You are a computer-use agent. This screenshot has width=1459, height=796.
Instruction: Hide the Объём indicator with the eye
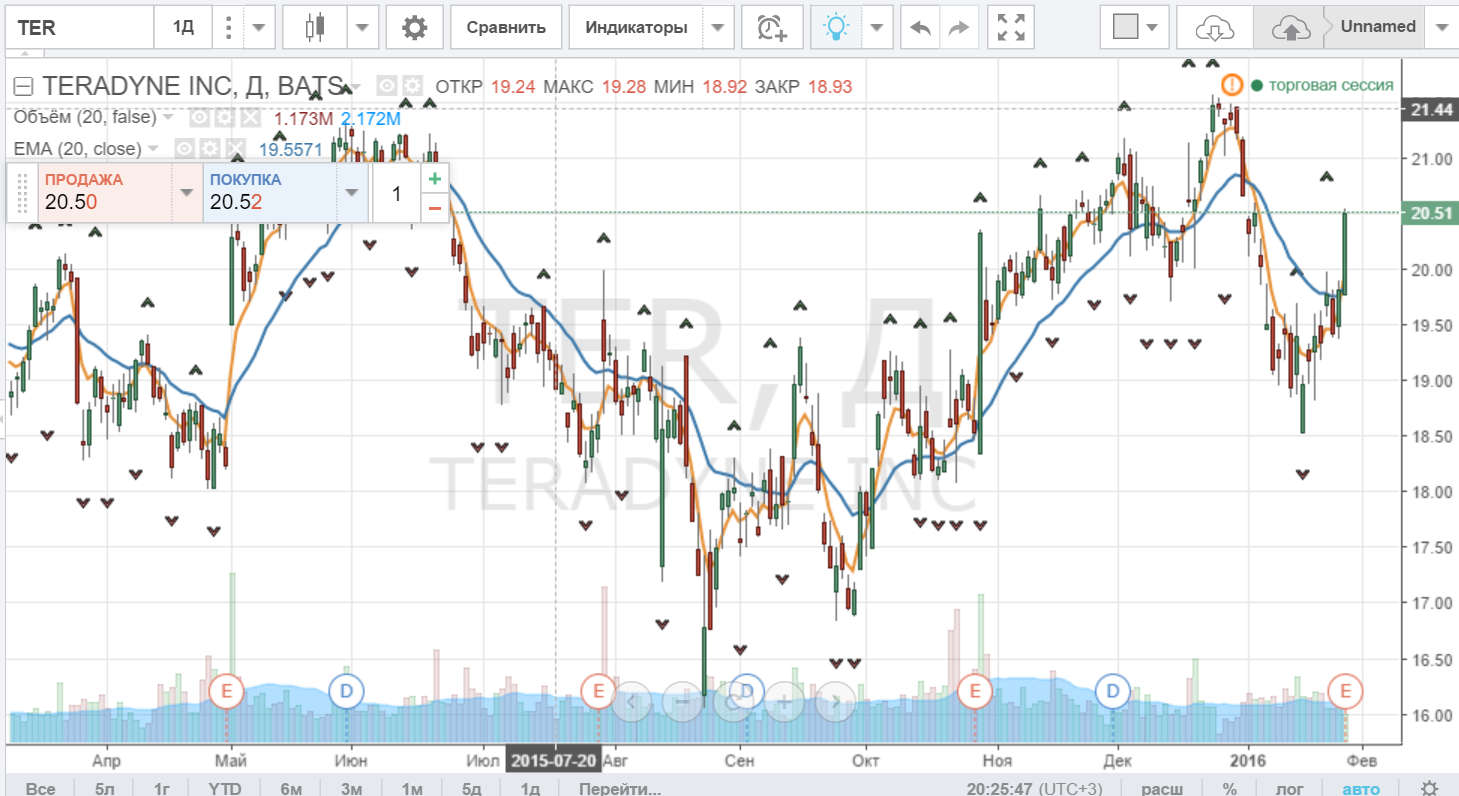pyautogui.click(x=200, y=118)
